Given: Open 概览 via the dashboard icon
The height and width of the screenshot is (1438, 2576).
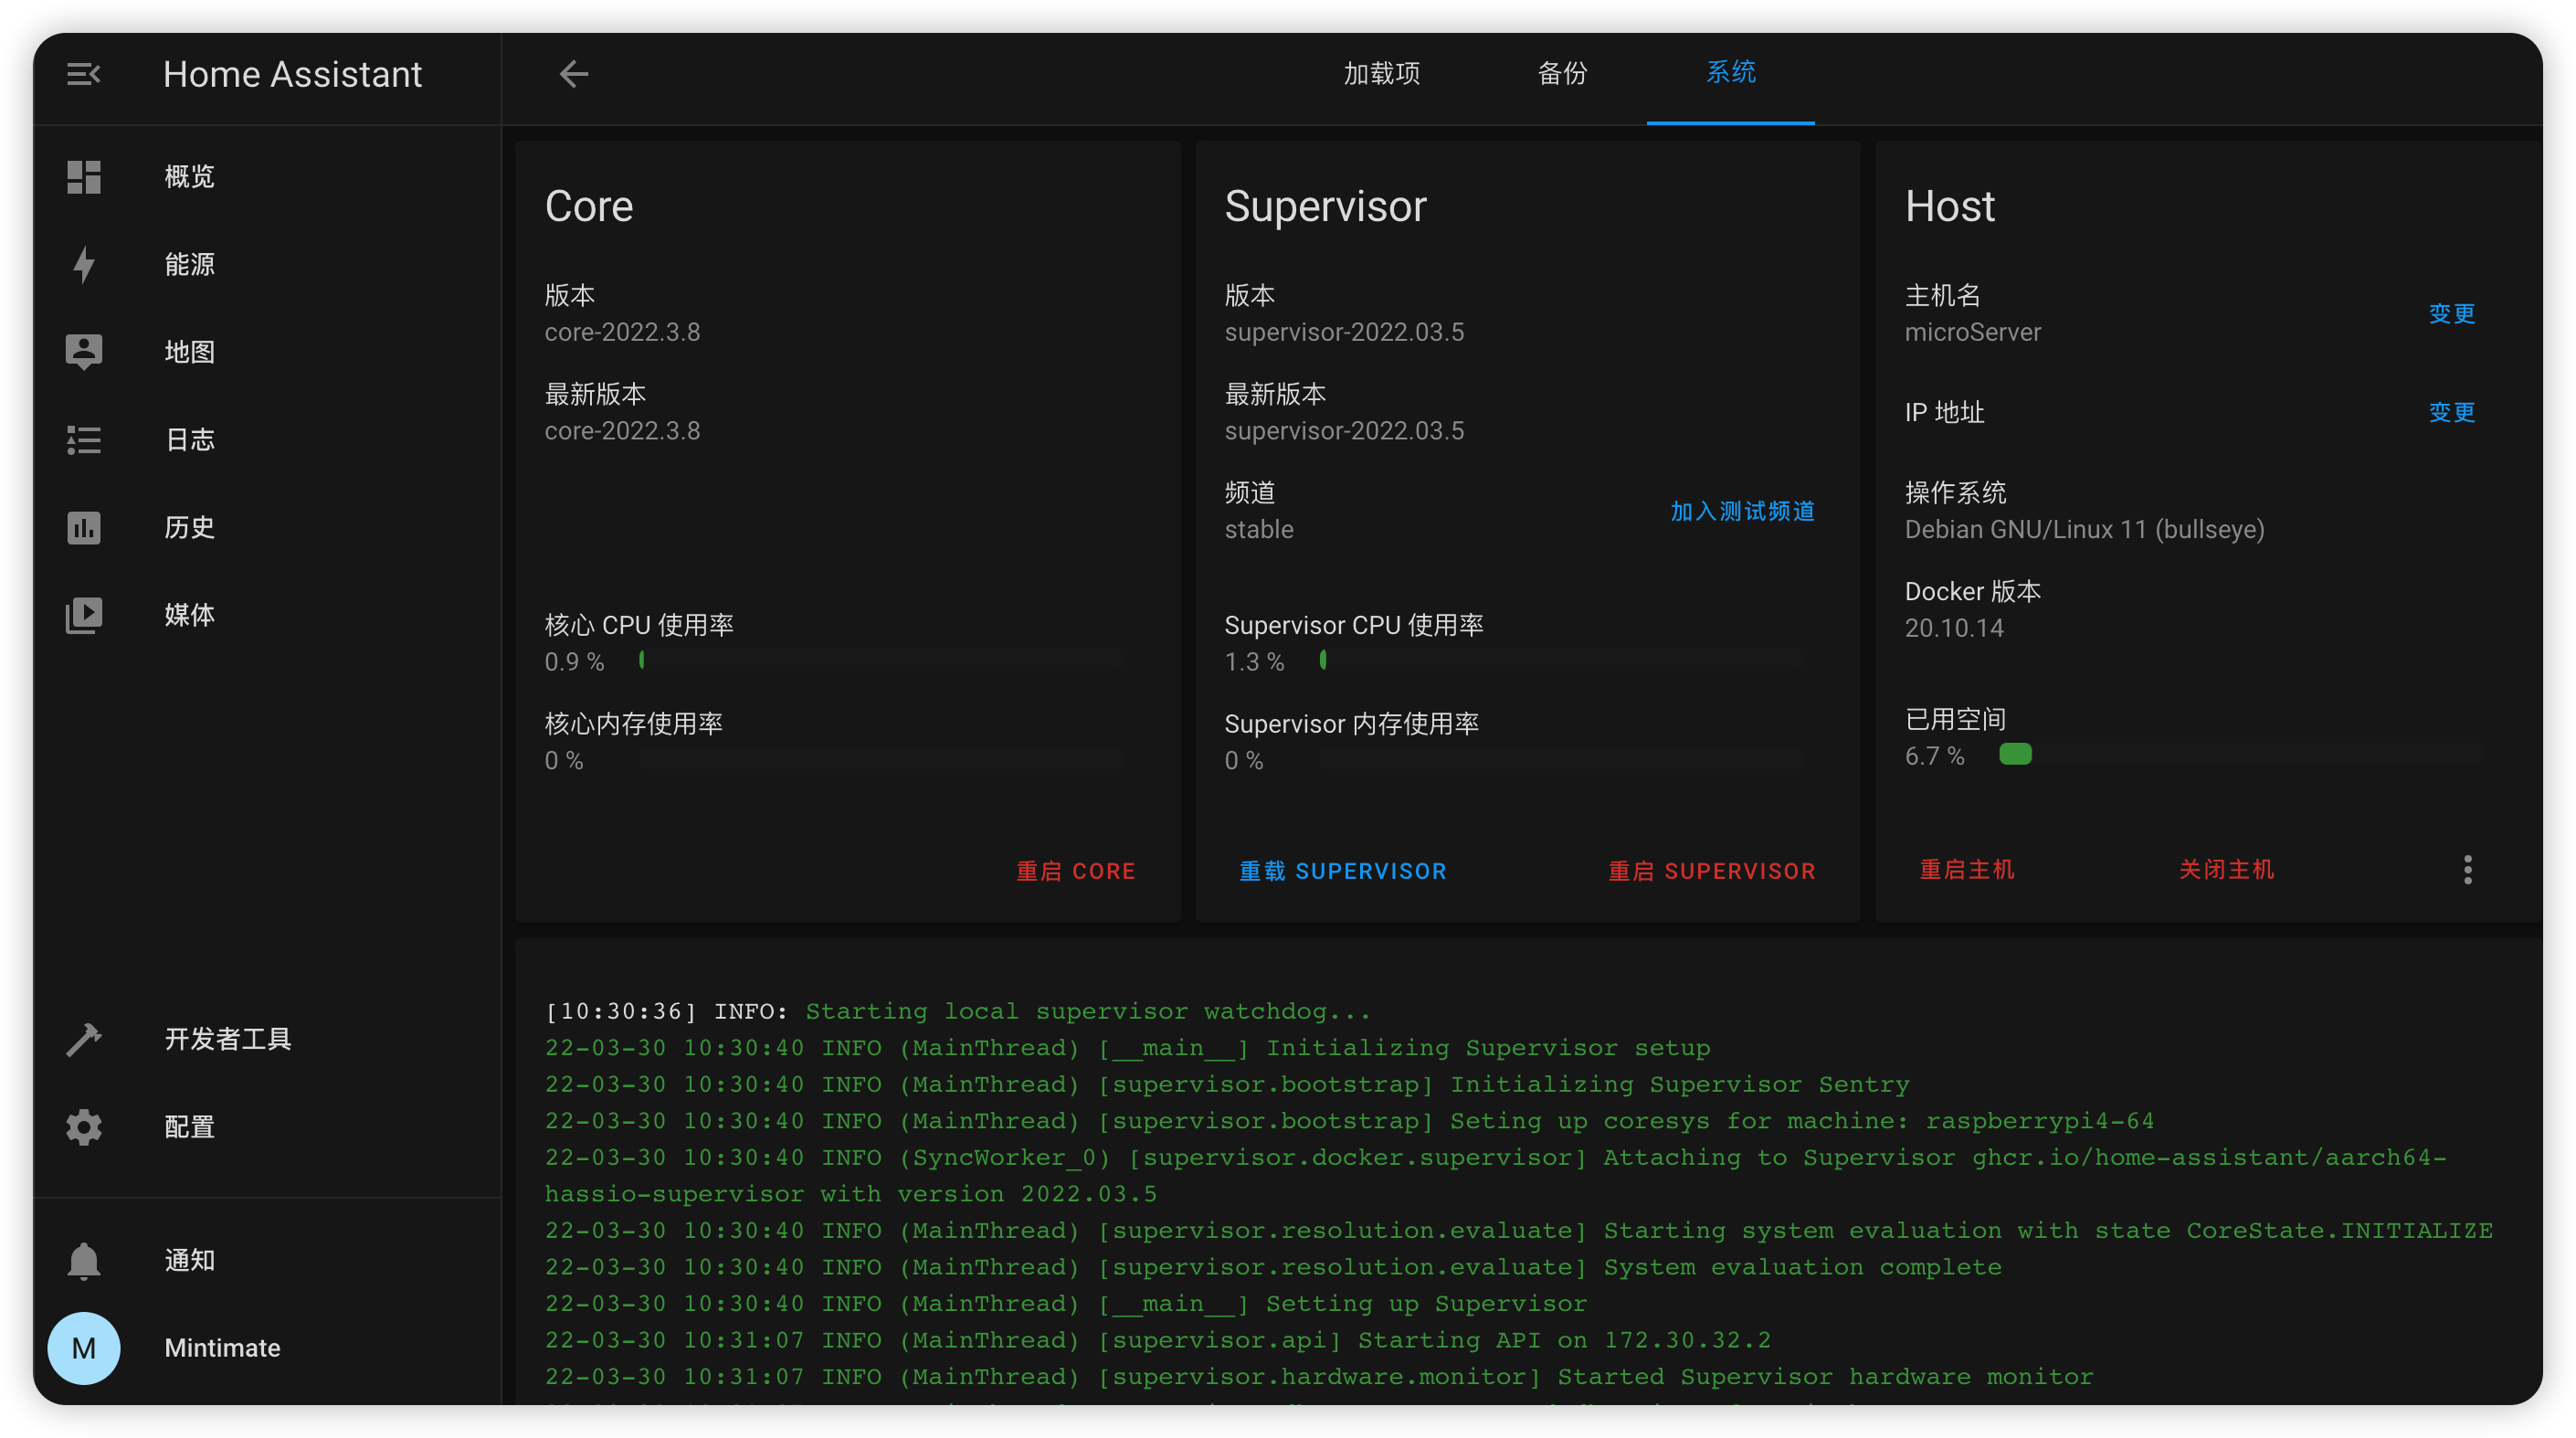Looking at the screenshot, I should click(x=84, y=176).
